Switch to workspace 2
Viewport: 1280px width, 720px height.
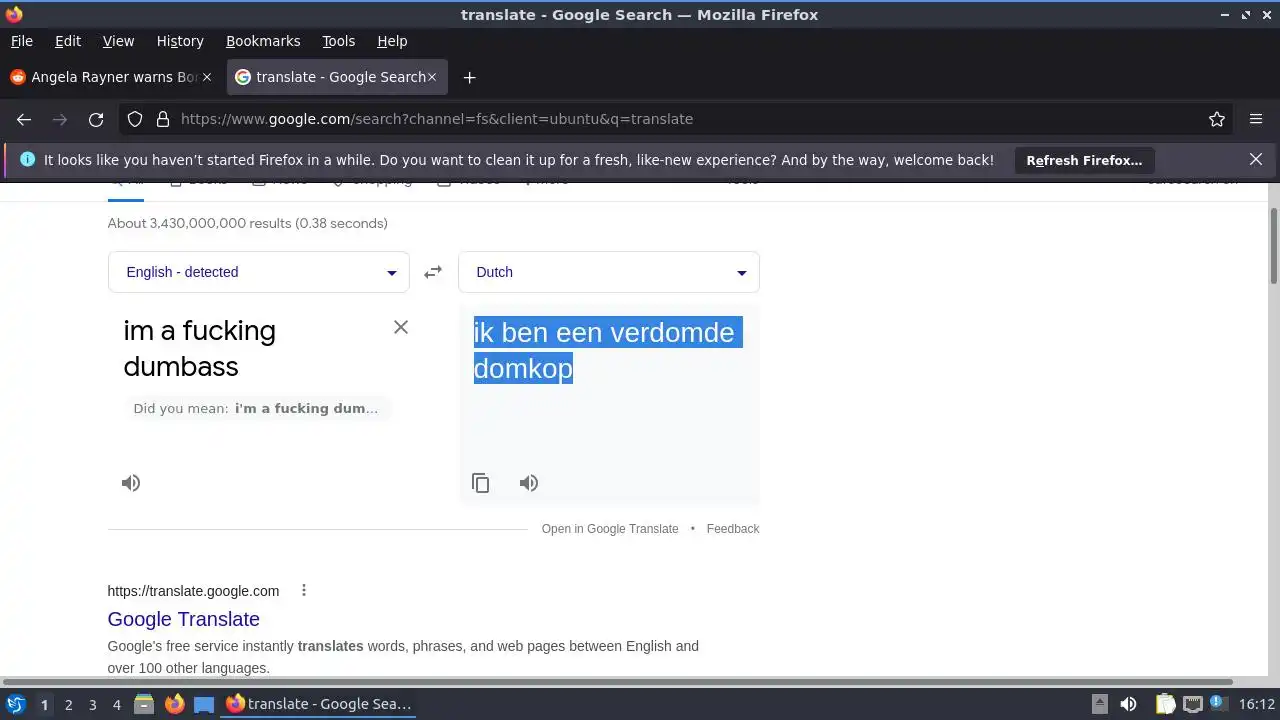click(69, 704)
